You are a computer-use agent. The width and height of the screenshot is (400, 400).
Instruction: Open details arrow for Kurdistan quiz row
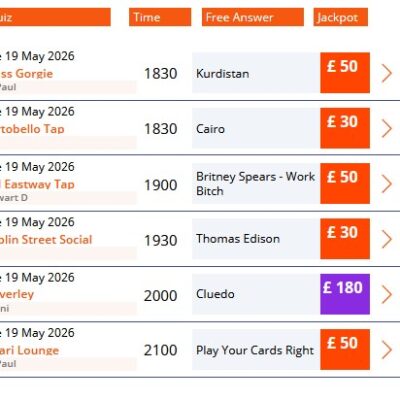tap(387, 73)
